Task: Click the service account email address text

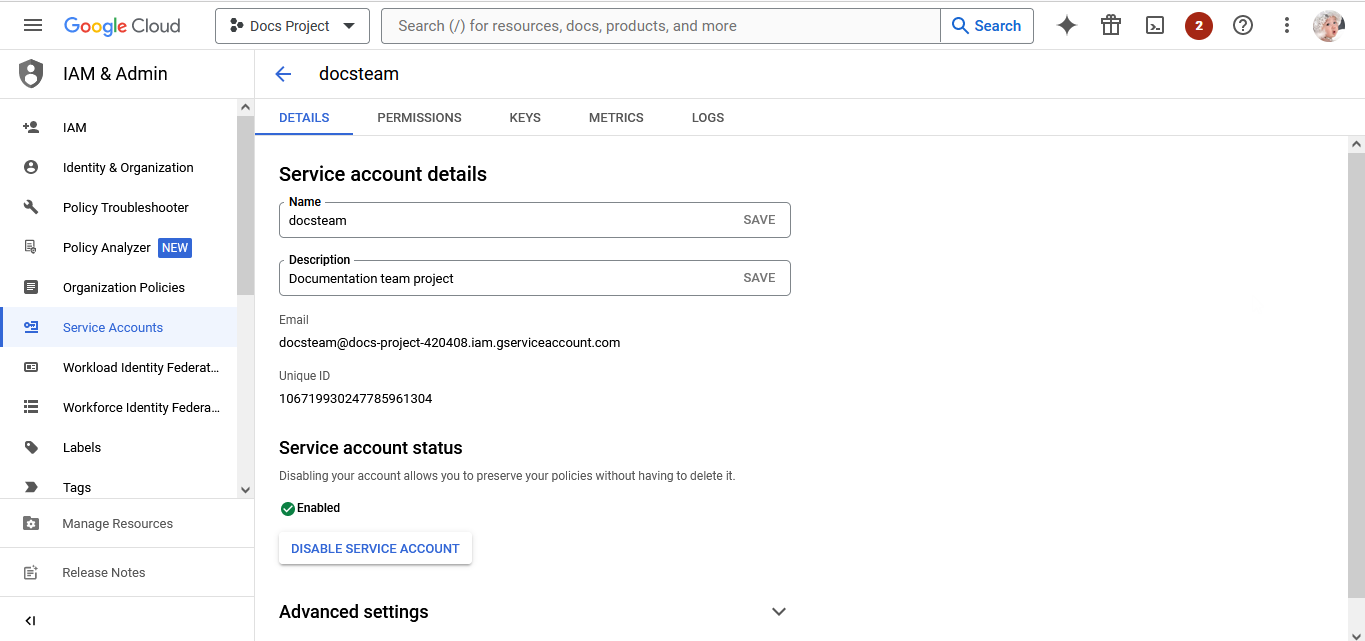Action: tap(450, 342)
